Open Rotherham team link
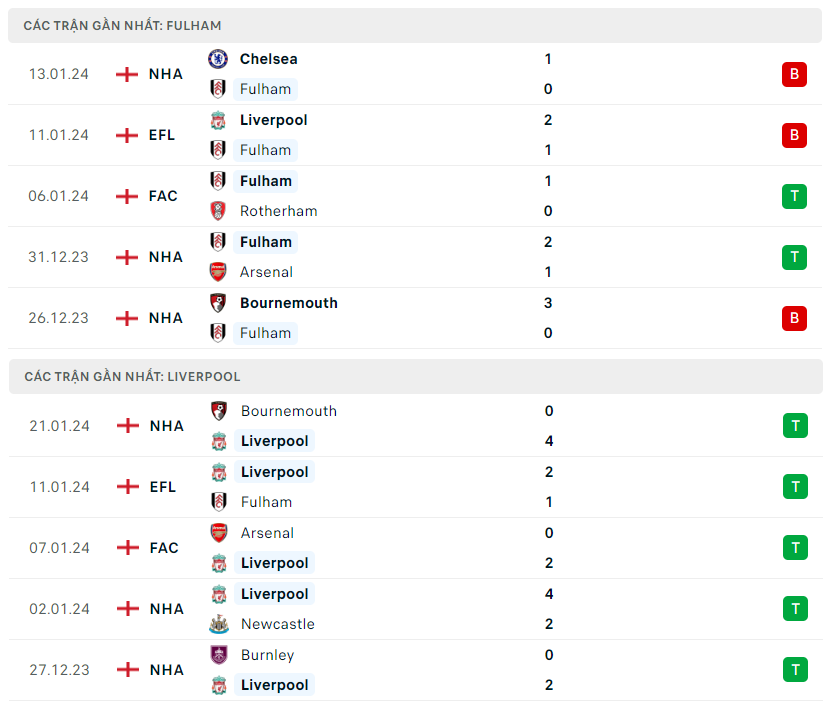This screenshot has width=832, height=710. tap(278, 211)
